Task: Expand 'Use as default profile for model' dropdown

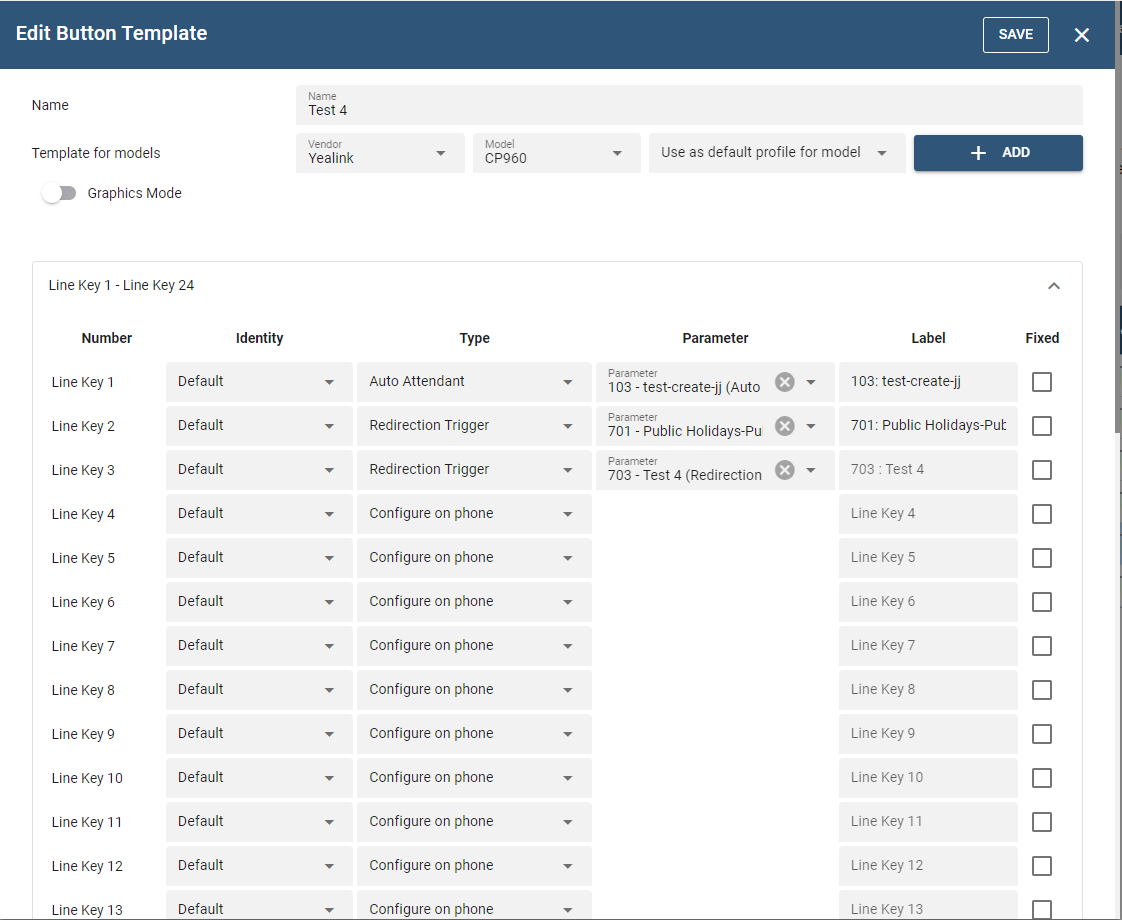Action: (776, 153)
